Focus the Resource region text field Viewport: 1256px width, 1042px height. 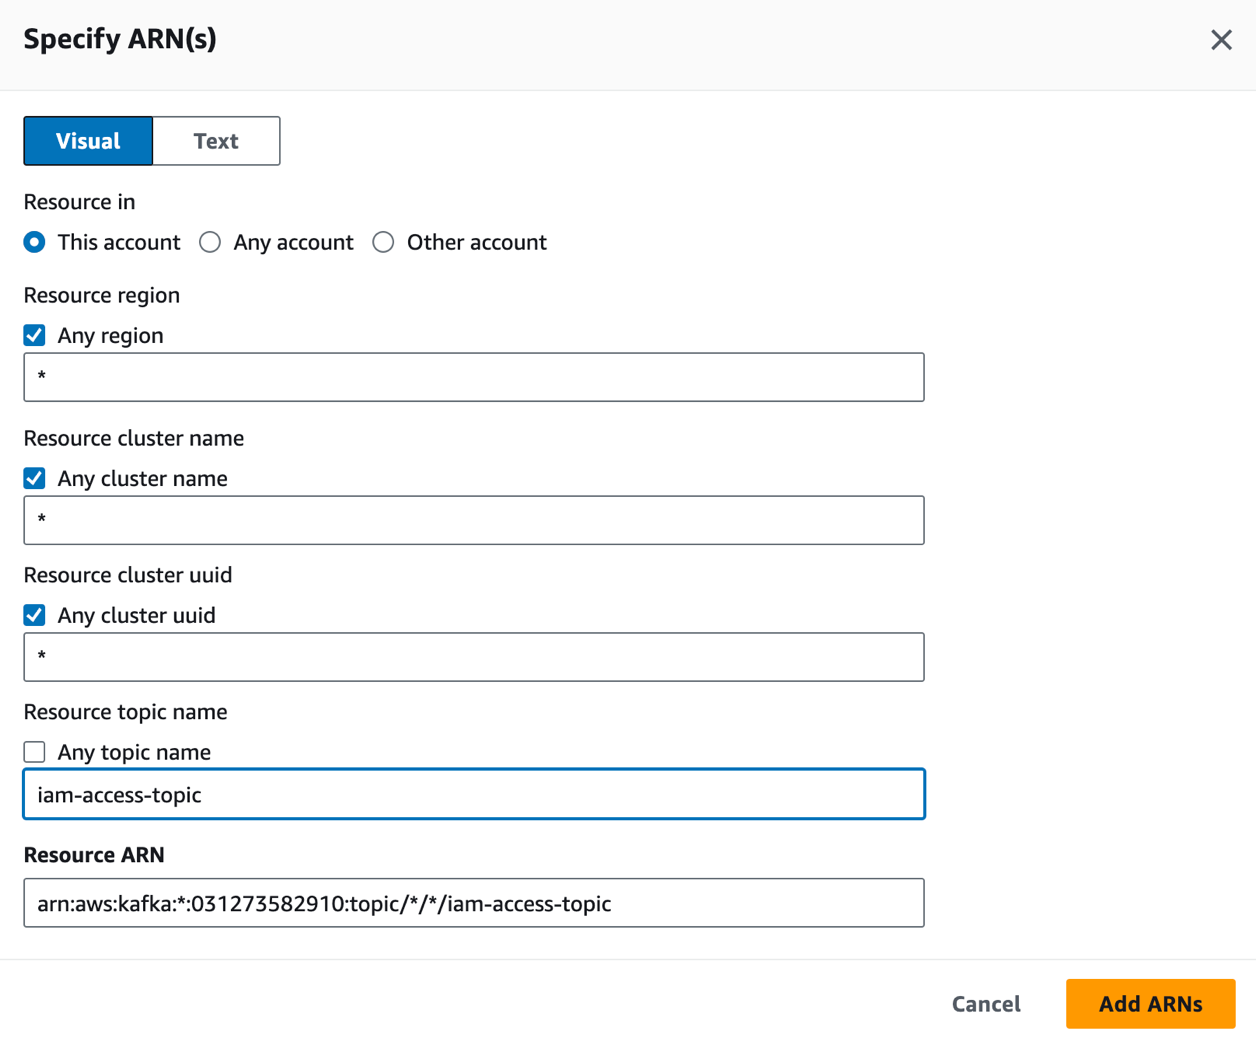point(474,377)
